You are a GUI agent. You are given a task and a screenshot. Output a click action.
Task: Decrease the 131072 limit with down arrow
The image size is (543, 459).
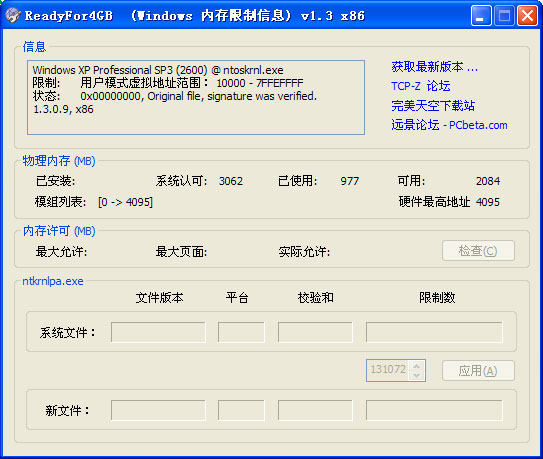click(417, 376)
